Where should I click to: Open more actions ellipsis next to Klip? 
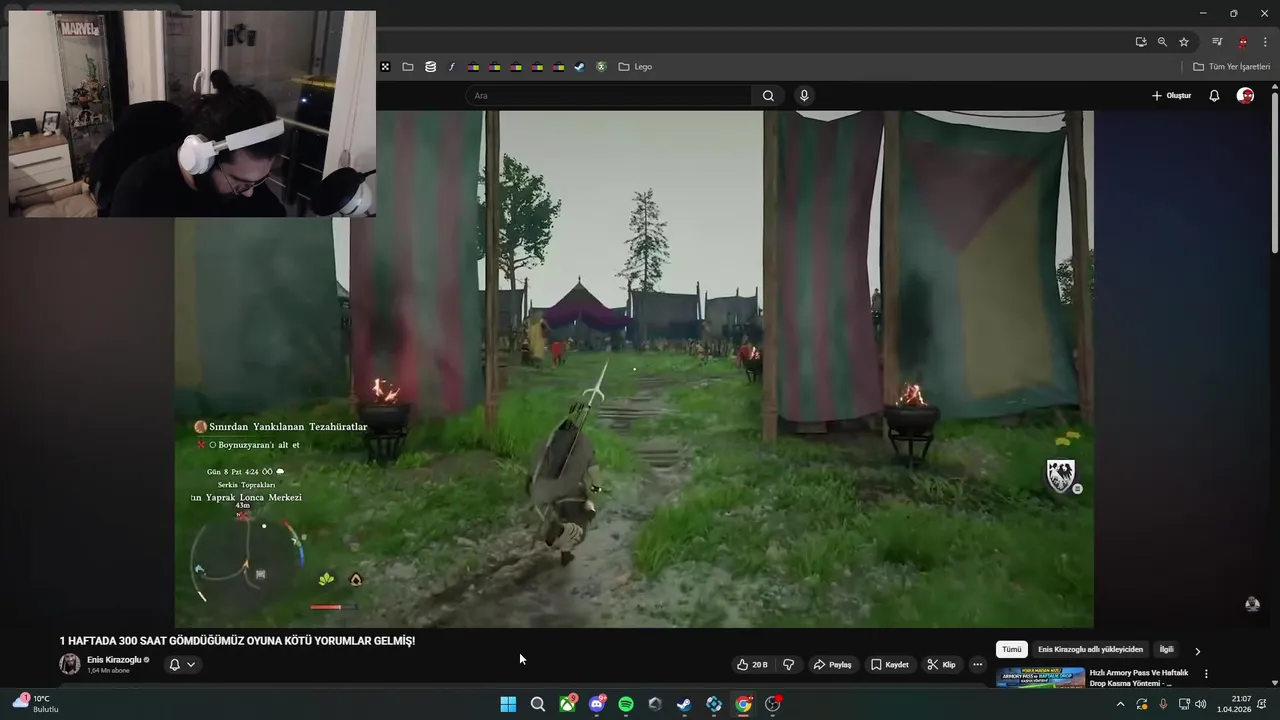click(x=977, y=664)
